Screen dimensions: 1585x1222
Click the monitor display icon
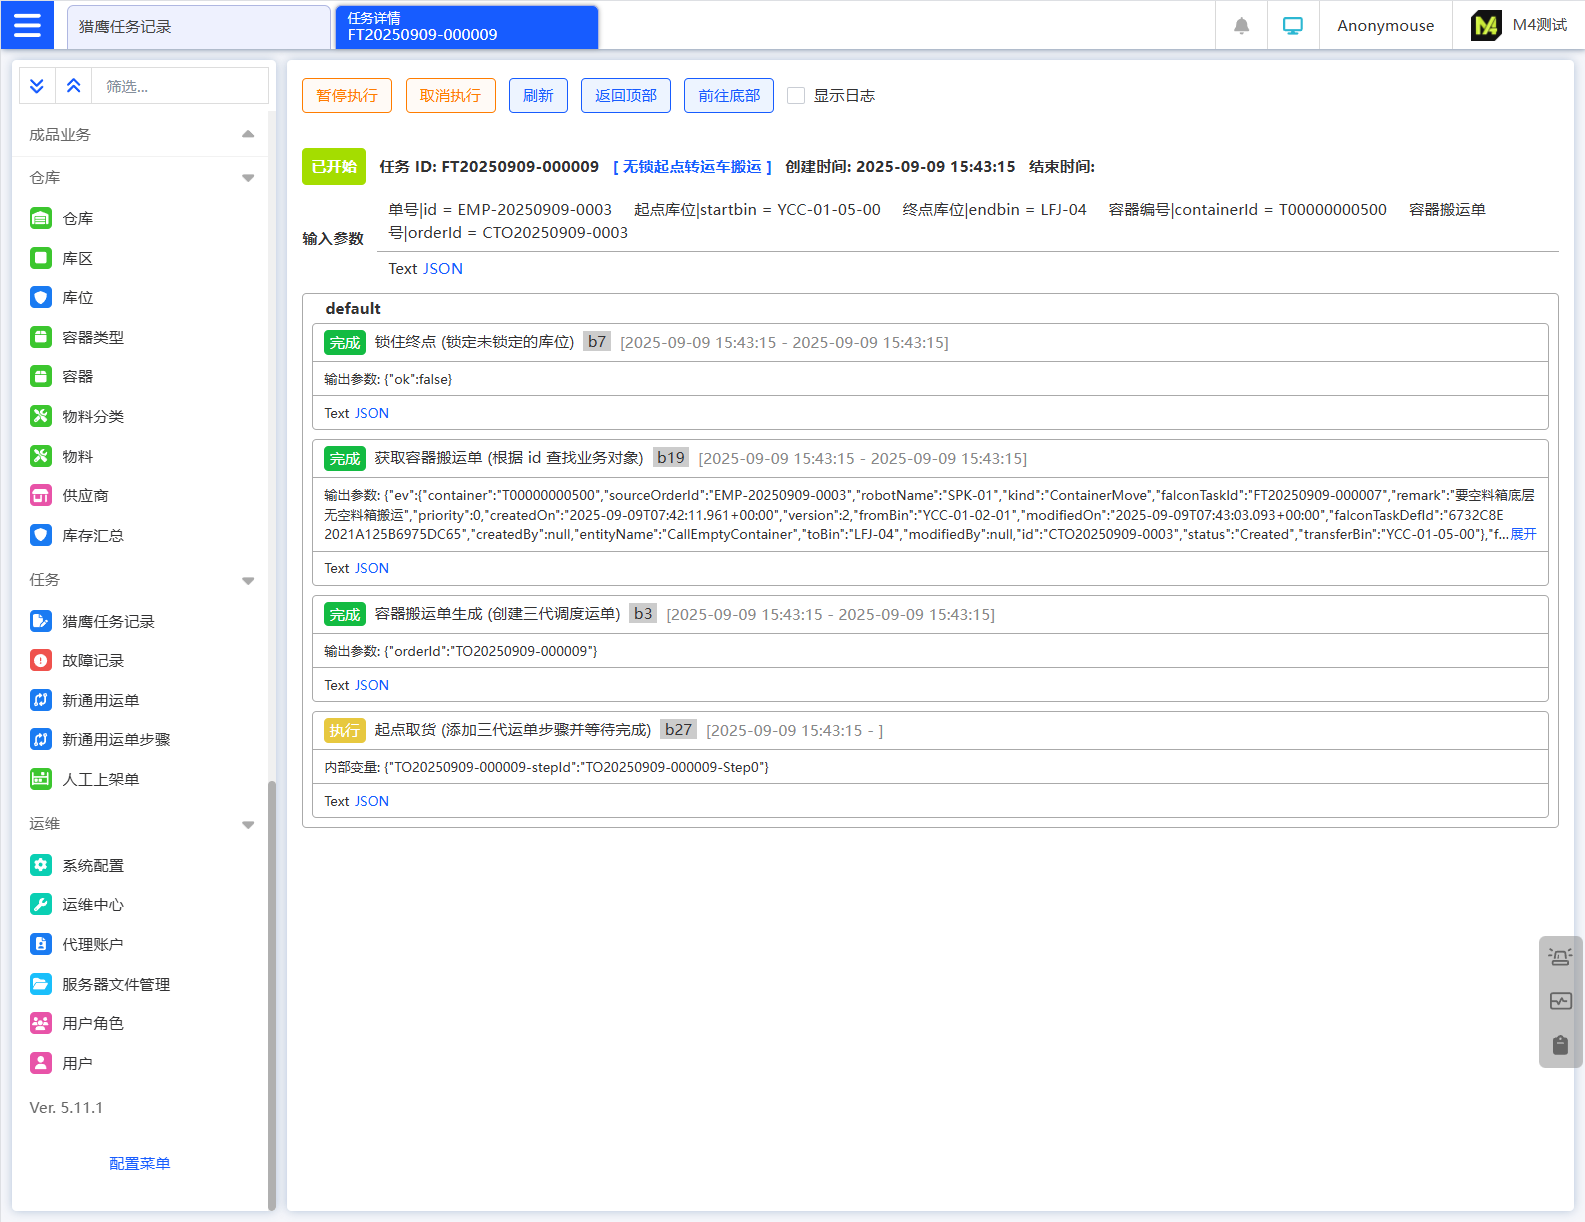click(1293, 26)
